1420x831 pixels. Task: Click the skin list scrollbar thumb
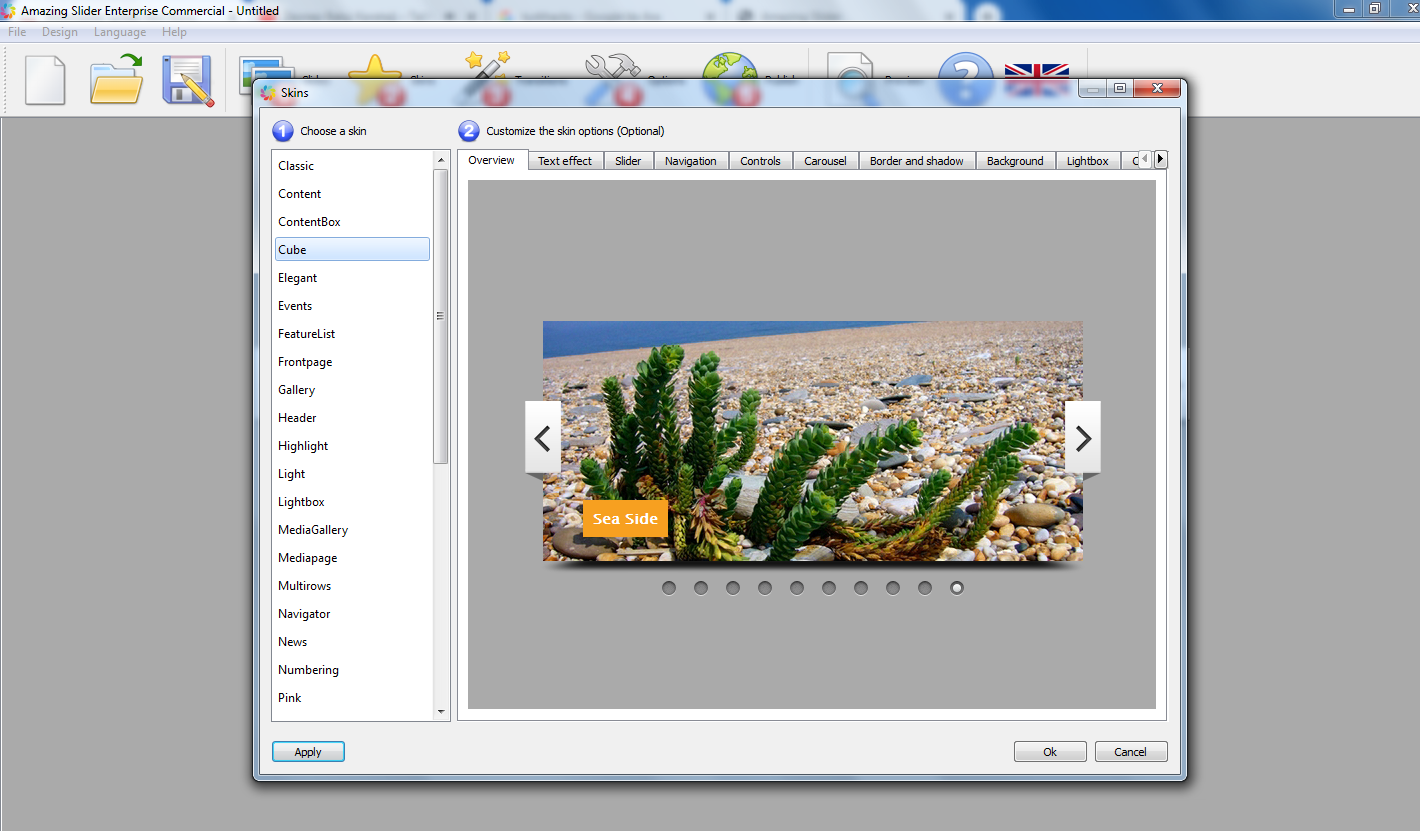441,316
